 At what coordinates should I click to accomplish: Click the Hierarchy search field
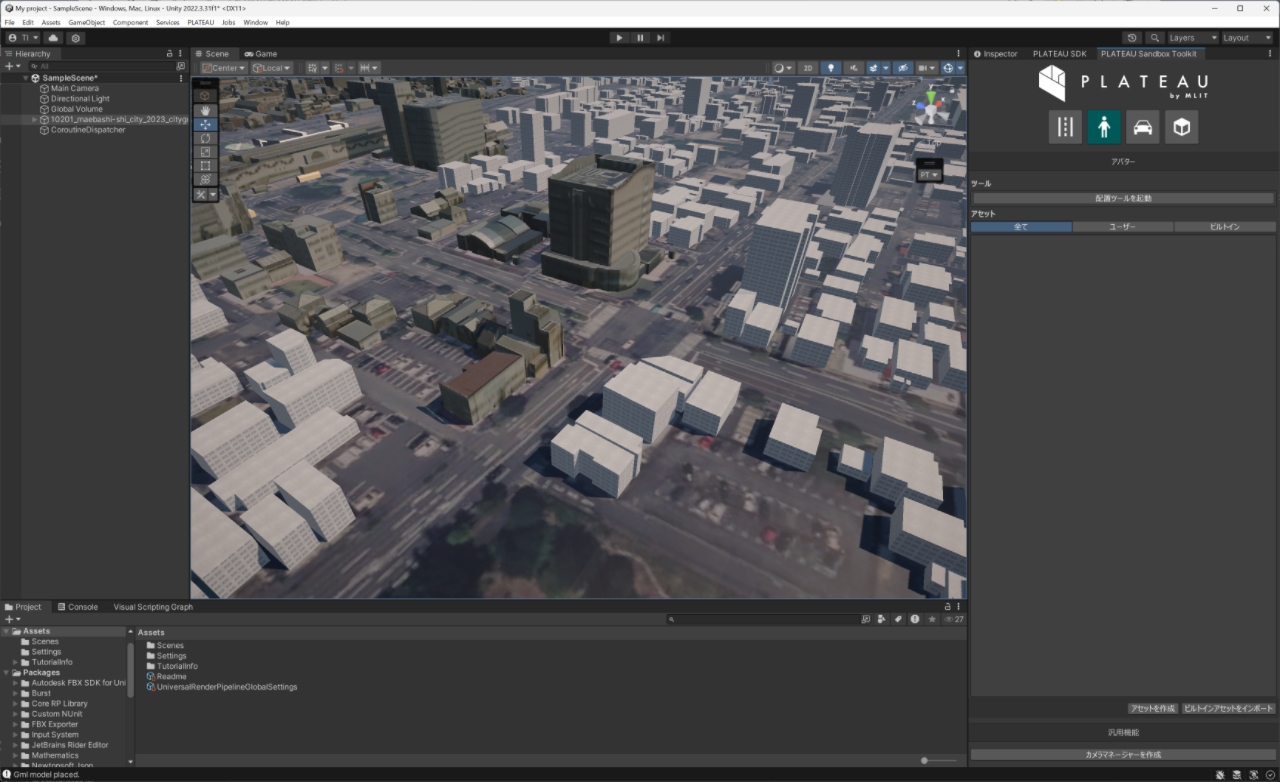point(102,66)
